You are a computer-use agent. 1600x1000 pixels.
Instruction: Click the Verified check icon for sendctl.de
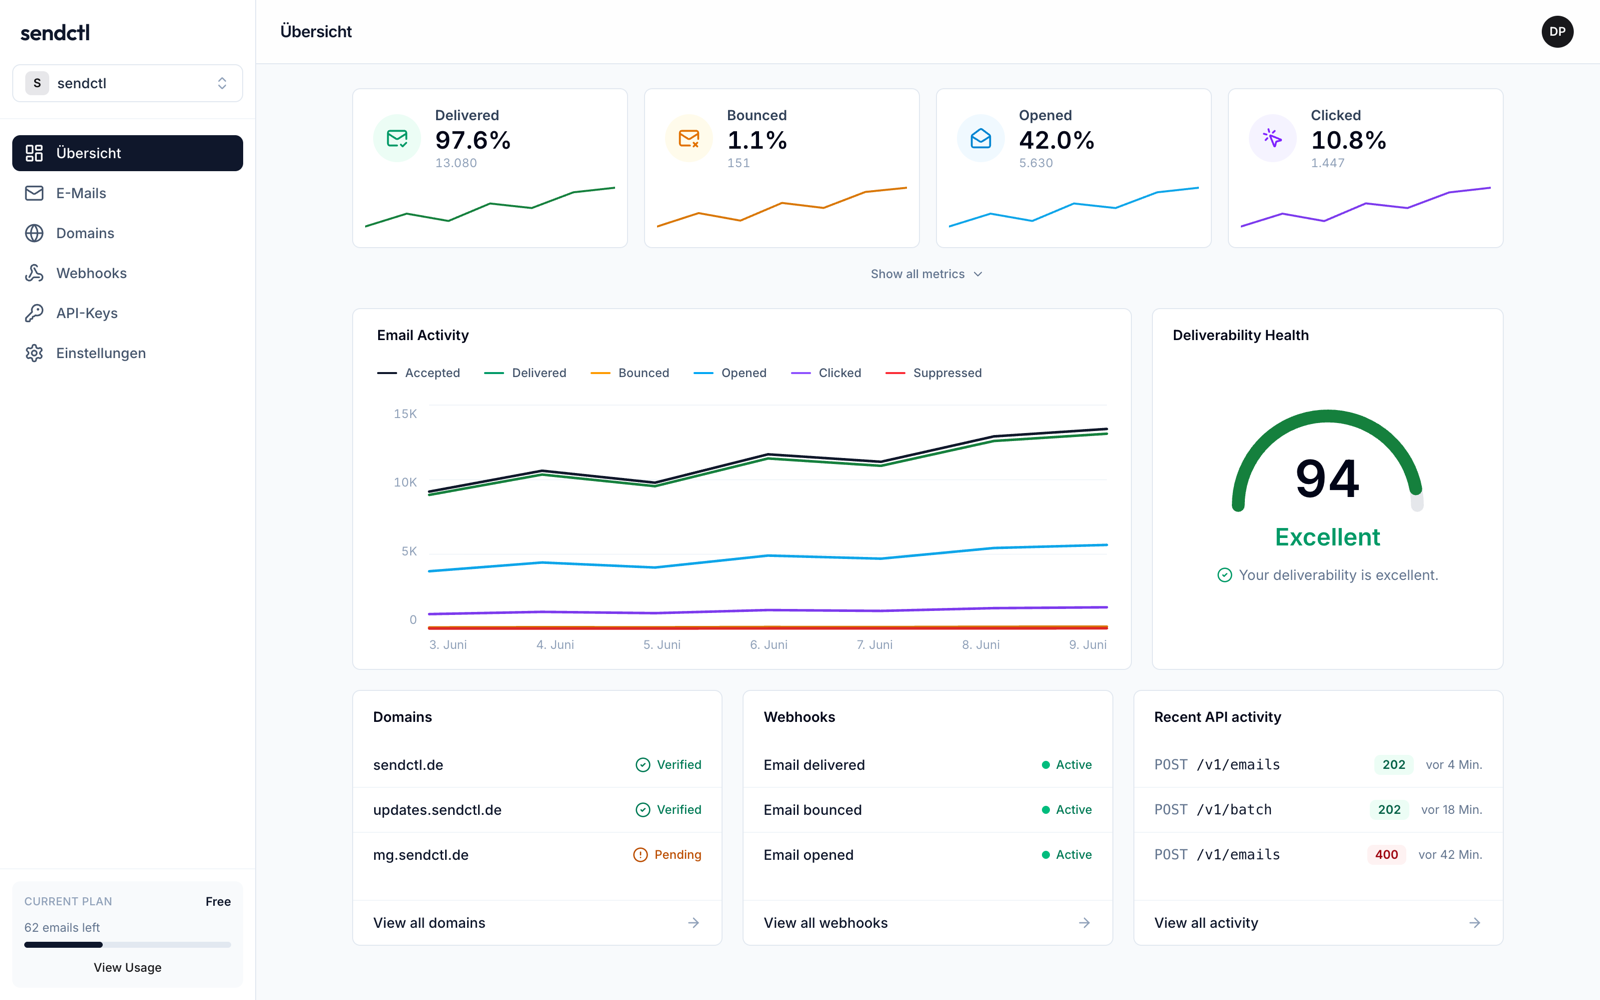[643, 765]
